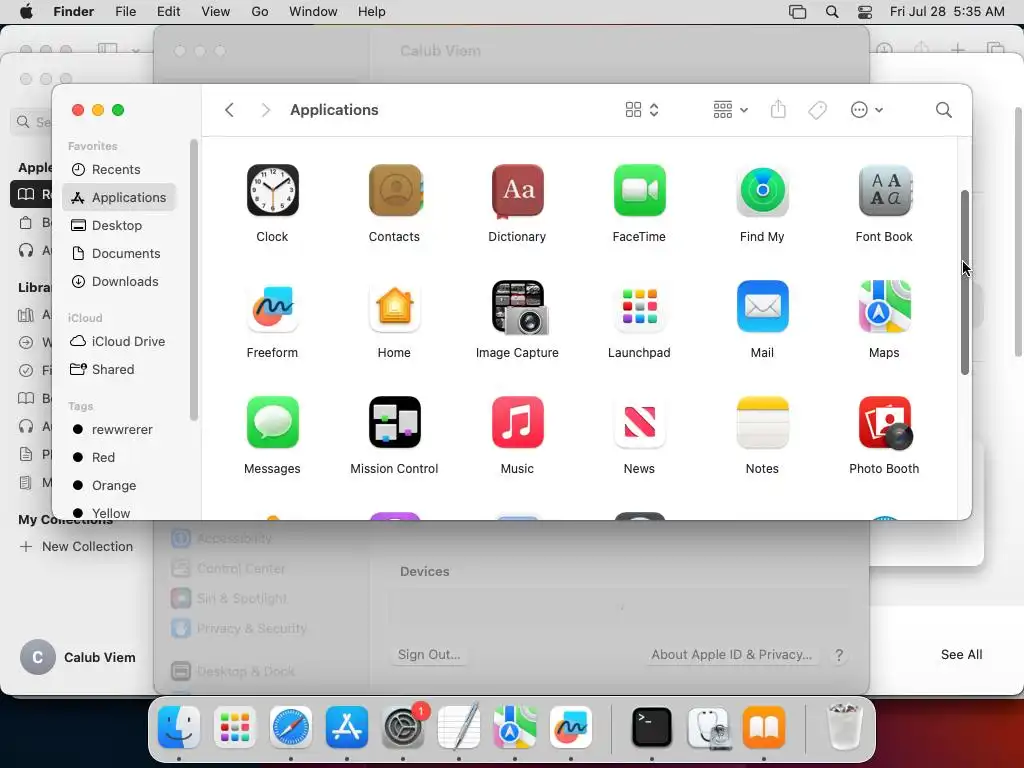Open Terminal from the Dock
The width and height of the screenshot is (1024, 768).
point(652,727)
